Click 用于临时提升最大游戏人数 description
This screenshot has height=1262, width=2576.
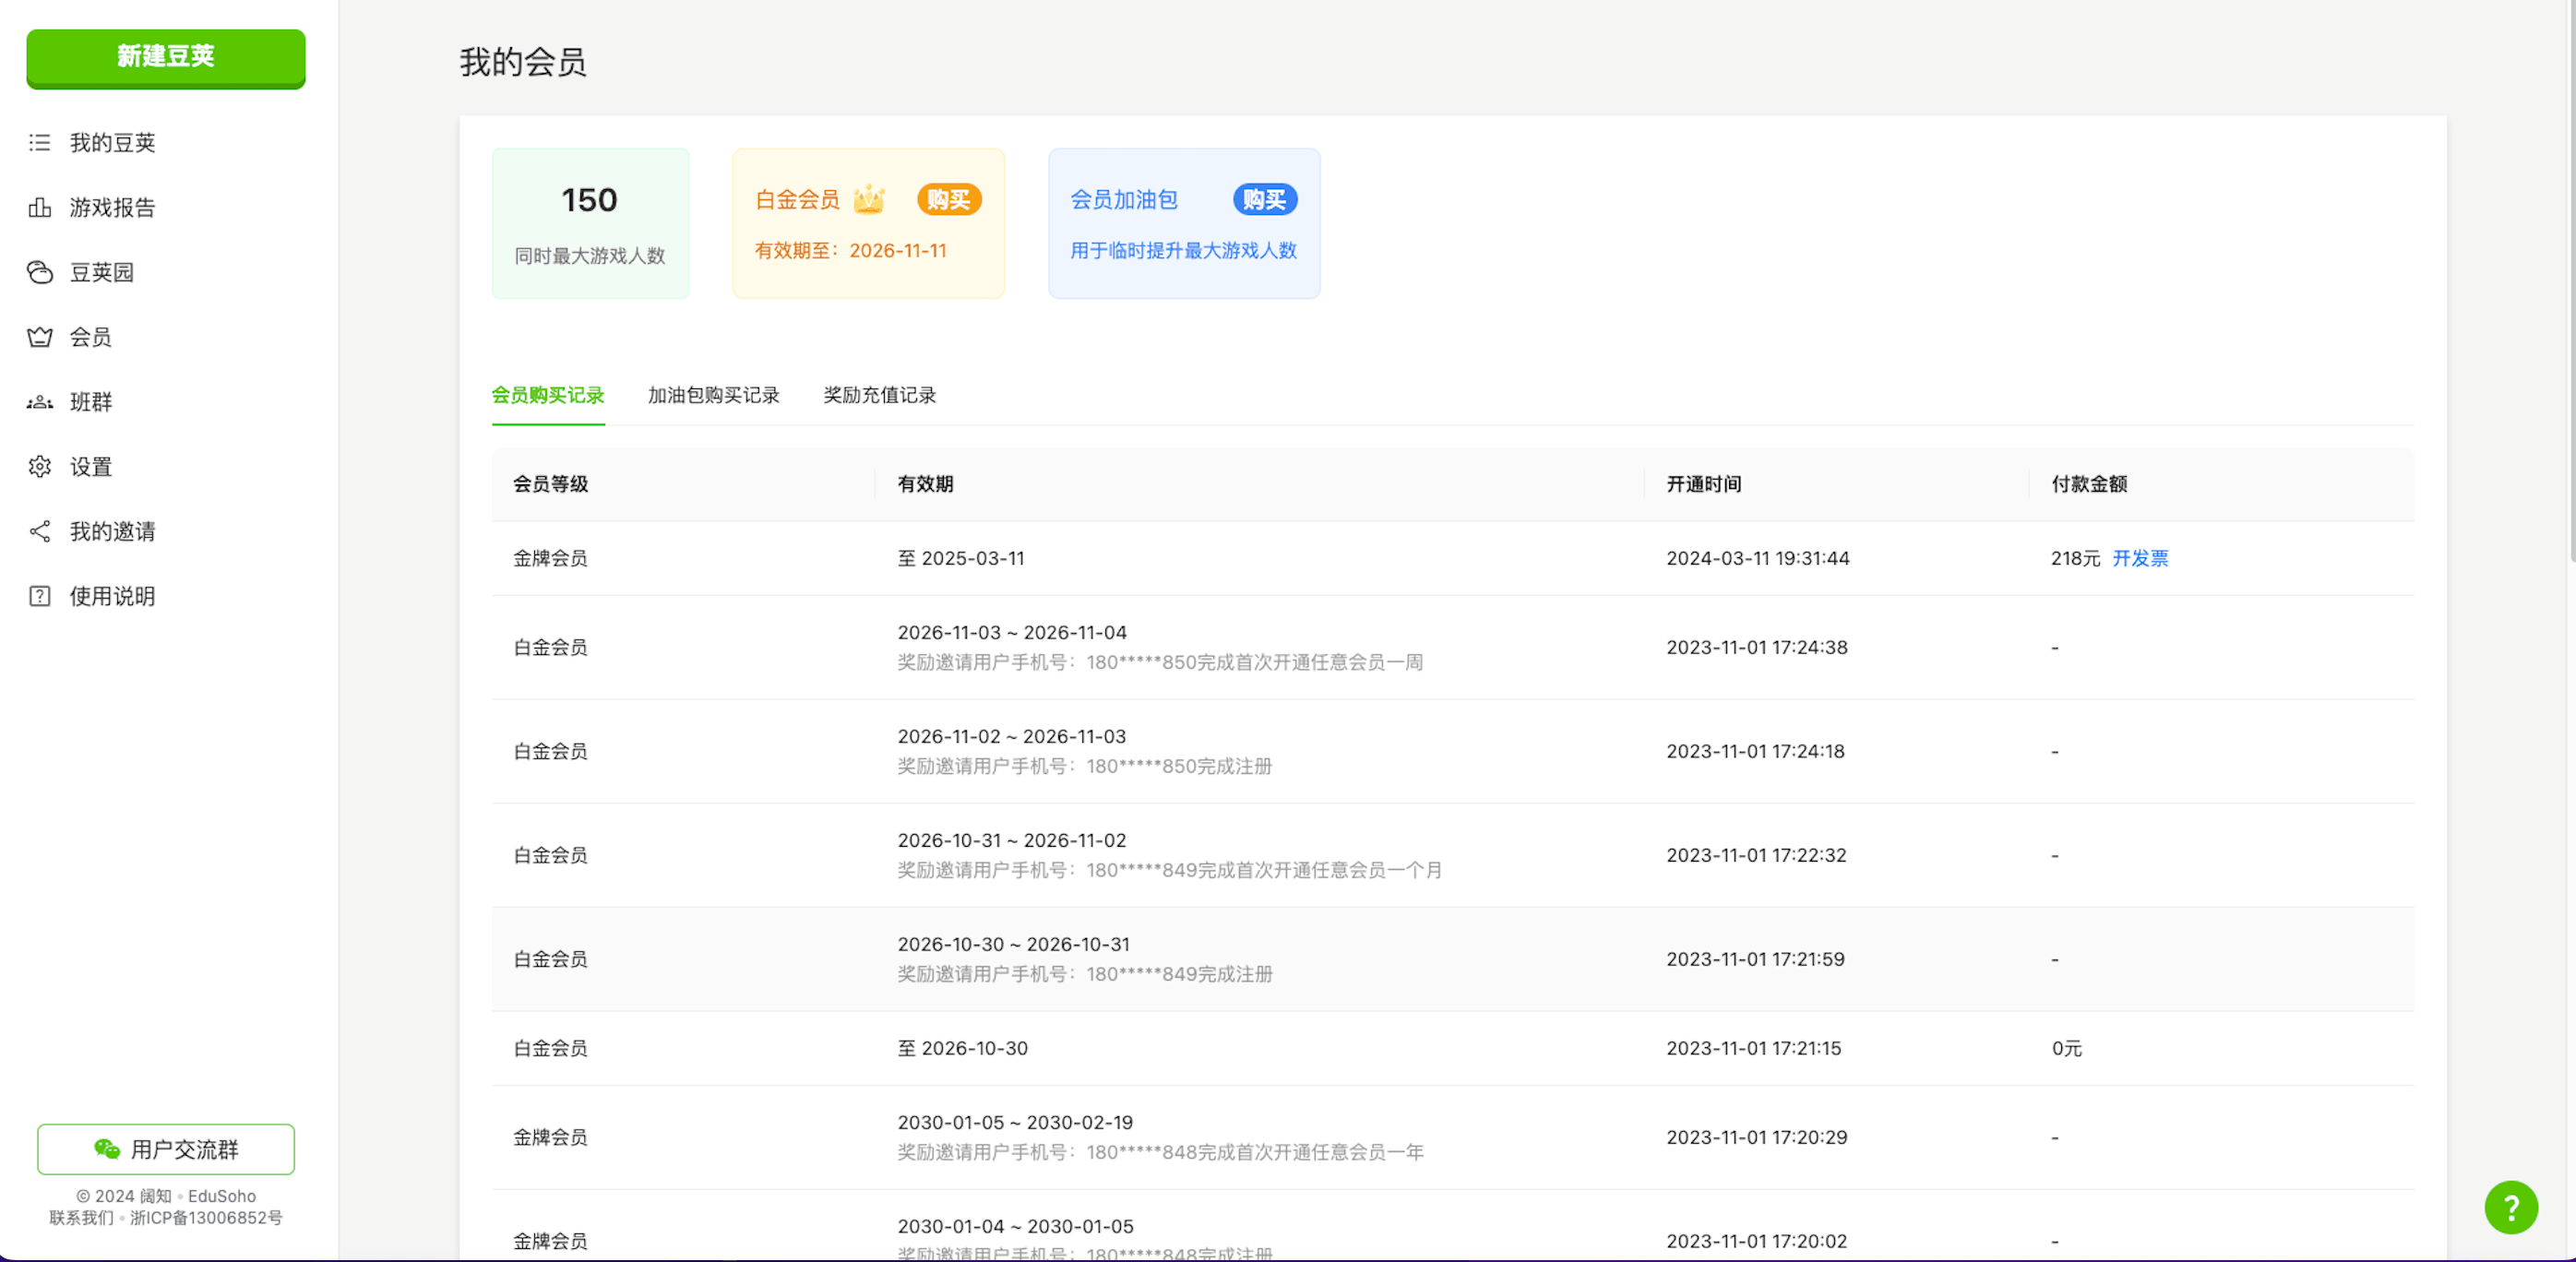(x=1184, y=251)
